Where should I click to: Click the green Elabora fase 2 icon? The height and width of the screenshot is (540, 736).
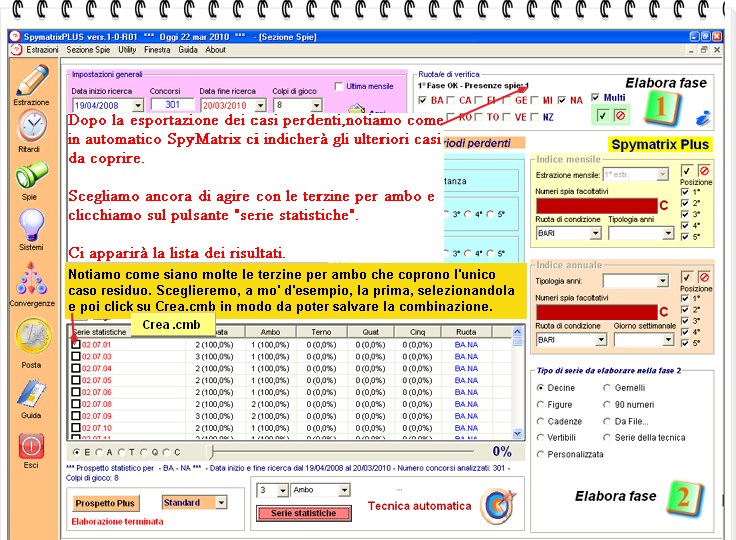tap(685, 497)
